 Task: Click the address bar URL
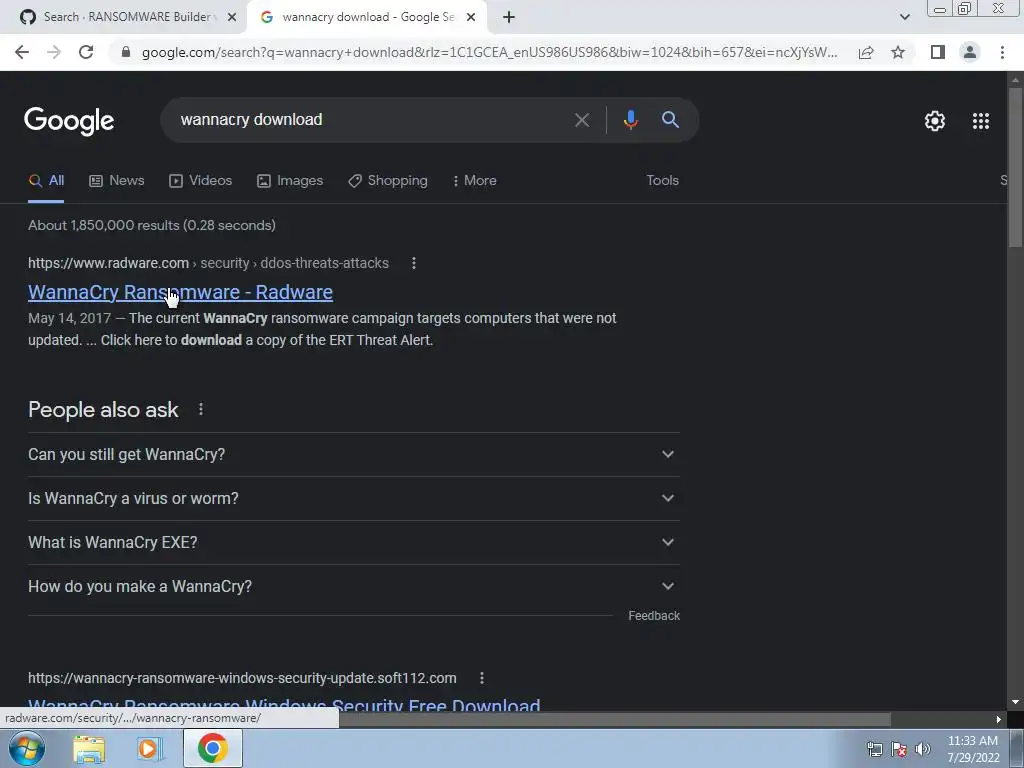tap(489, 52)
